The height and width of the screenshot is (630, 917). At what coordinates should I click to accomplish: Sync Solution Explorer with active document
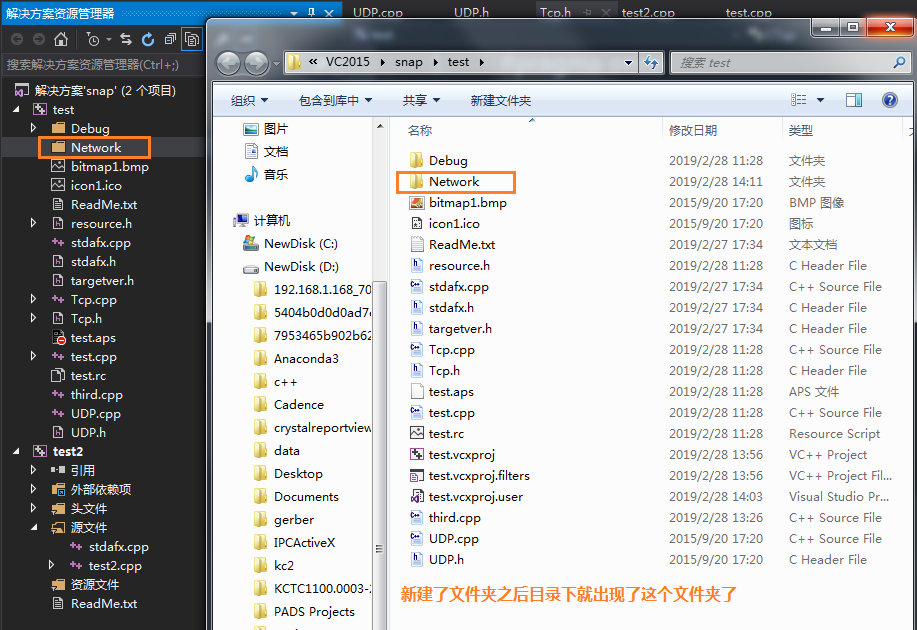click(x=125, y=40)
